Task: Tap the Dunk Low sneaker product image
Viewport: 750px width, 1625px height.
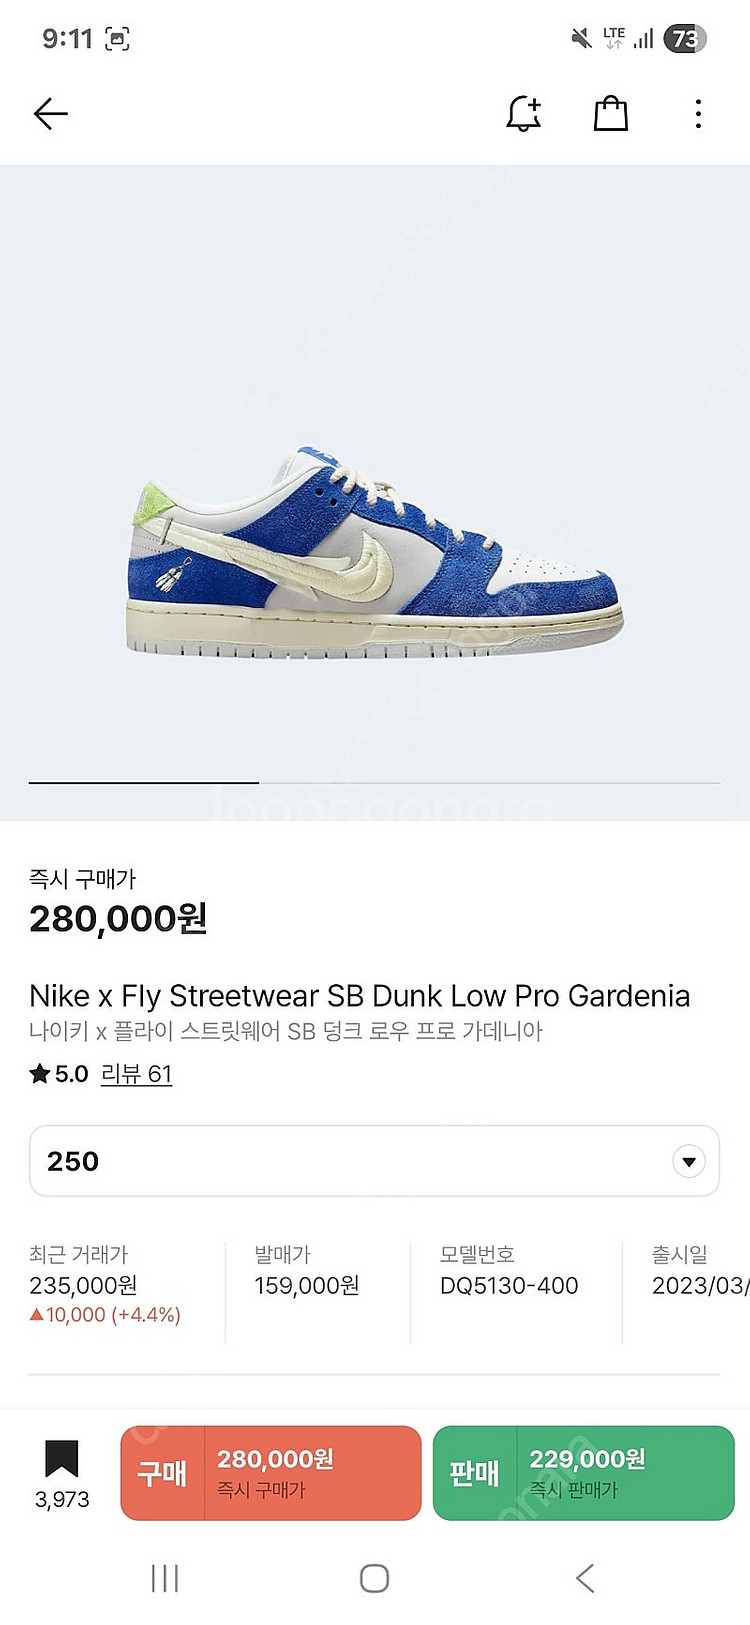Action: click(375, 552)
